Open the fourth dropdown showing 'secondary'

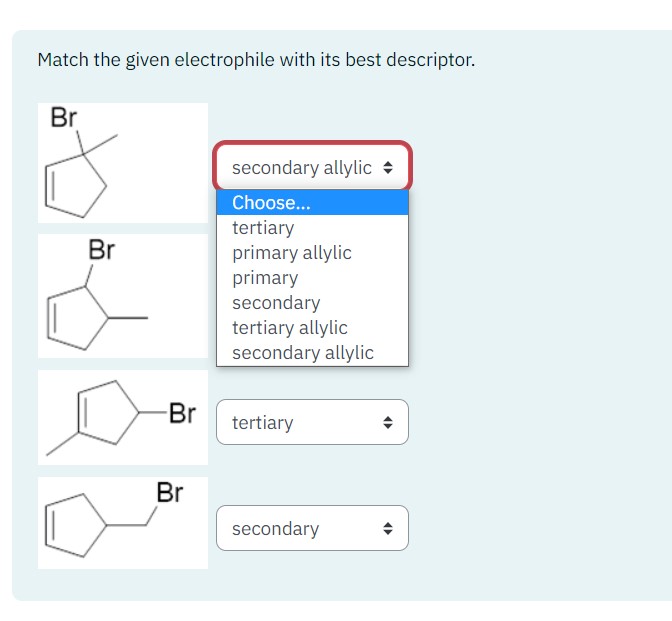pos(312,528)
